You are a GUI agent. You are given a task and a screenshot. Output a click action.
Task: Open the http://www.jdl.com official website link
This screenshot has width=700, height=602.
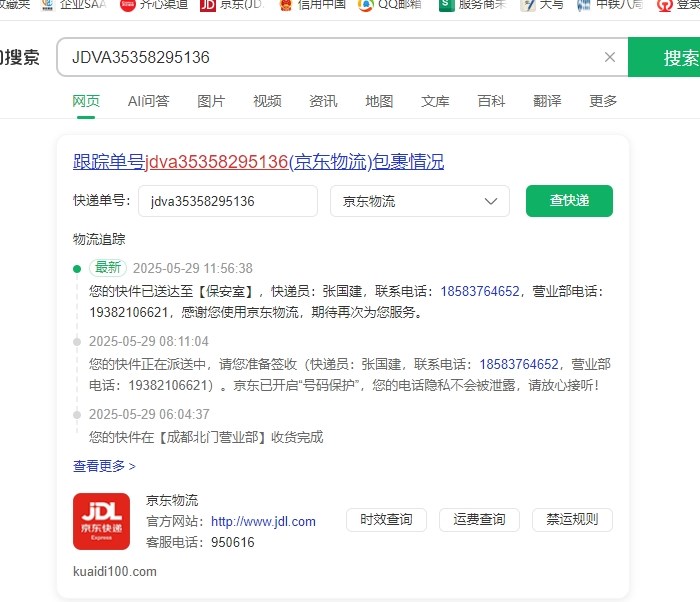263,522
